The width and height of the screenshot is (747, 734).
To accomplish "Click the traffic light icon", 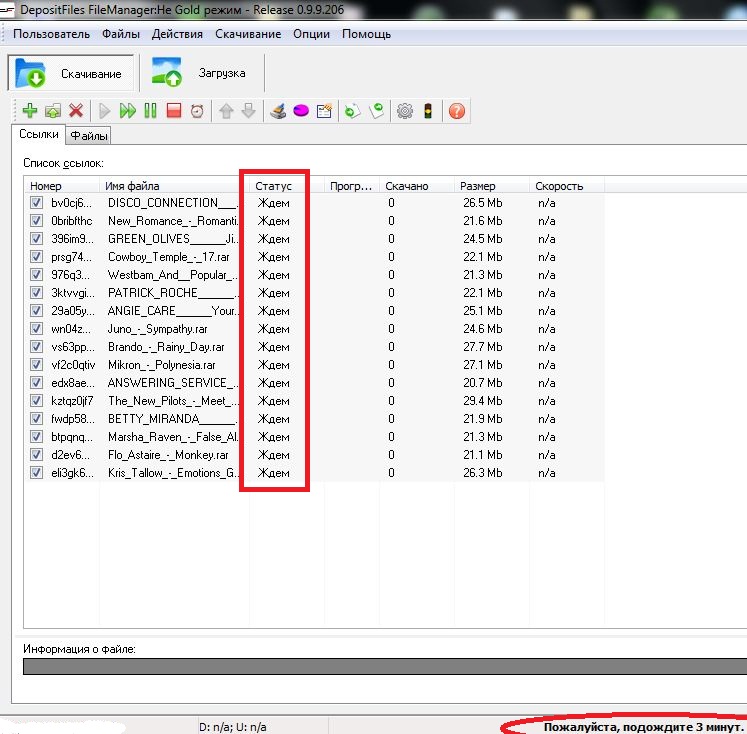I will (428, 111).
